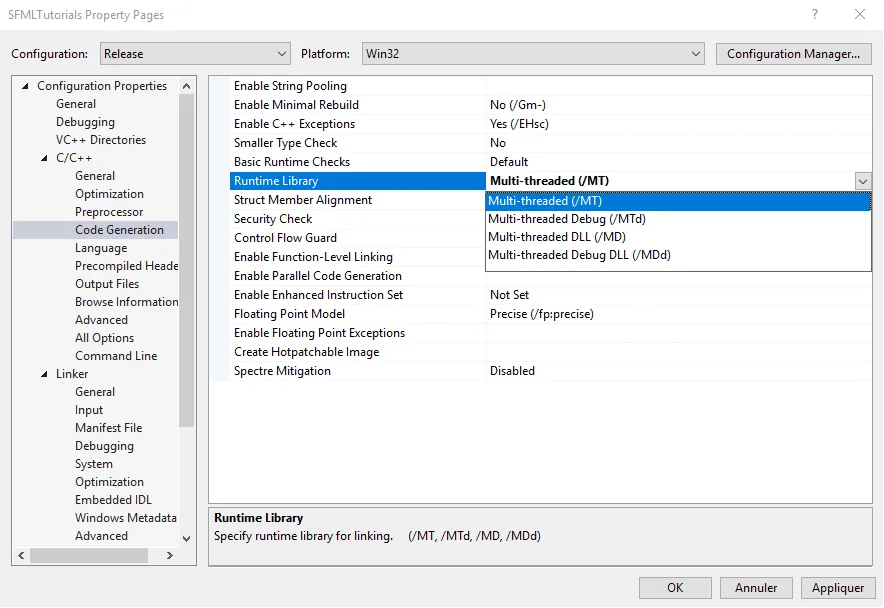Image resolution: width=884 pixels, height=608 pixels.
Task: Collapse the Linker tree node arrow
Action: tap(44, 374)
